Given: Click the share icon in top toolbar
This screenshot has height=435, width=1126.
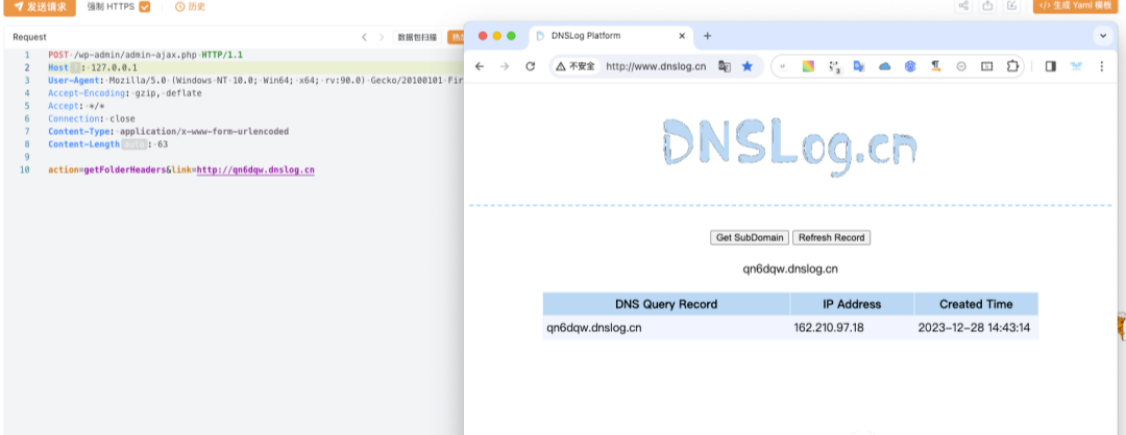Looking at the screenshot, I should [x=963, y=6].
